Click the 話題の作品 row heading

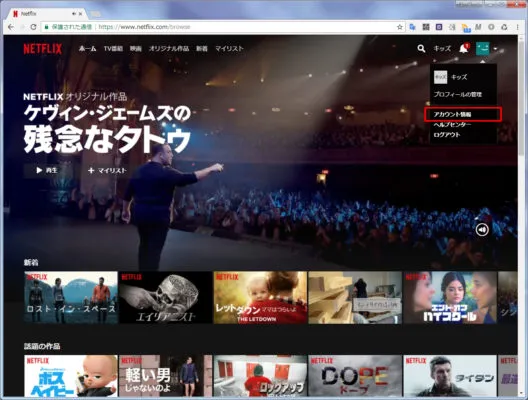42,346
